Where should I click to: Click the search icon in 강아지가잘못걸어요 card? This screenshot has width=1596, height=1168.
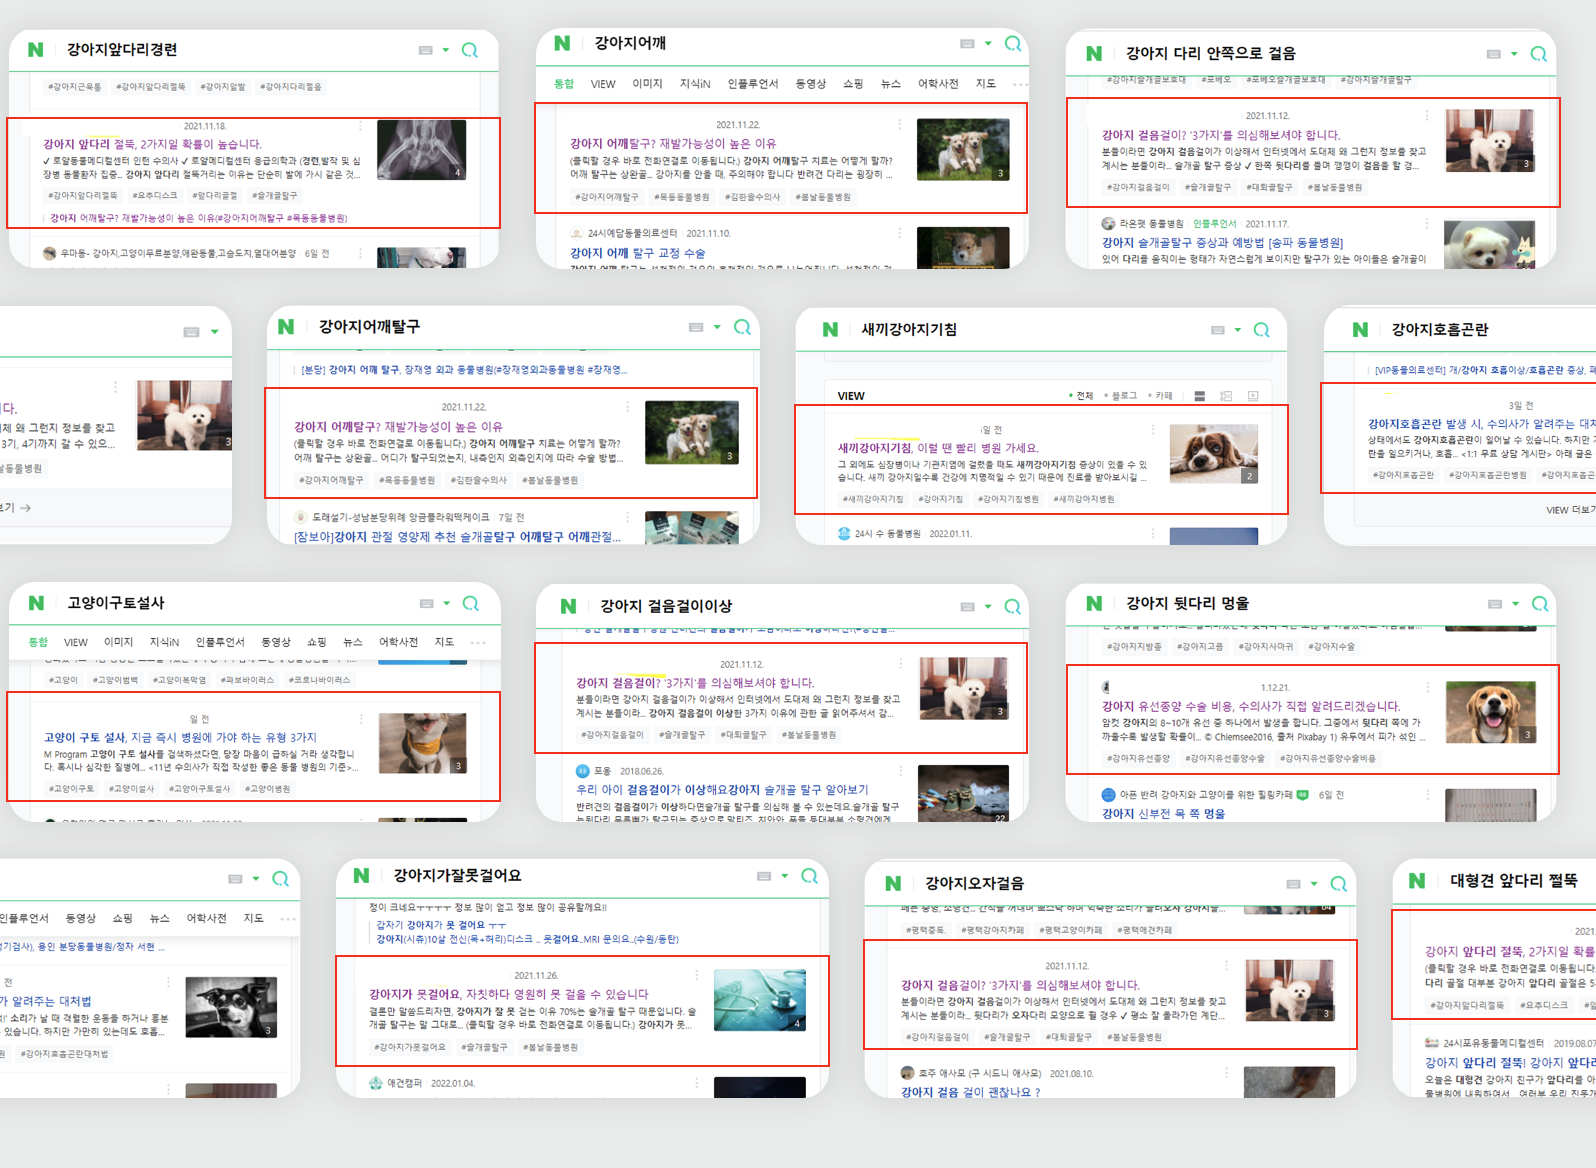[809, 876]
